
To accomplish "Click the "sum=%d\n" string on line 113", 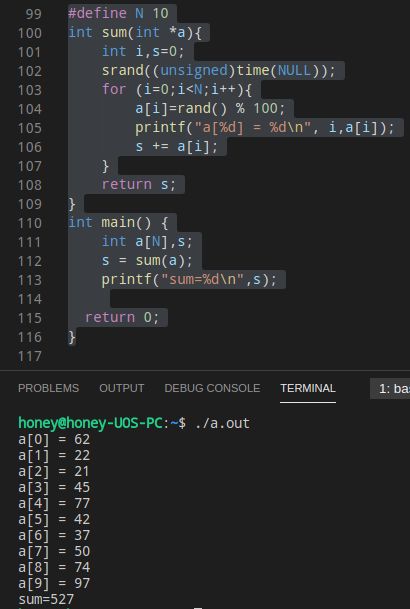I will coord(203,280).
